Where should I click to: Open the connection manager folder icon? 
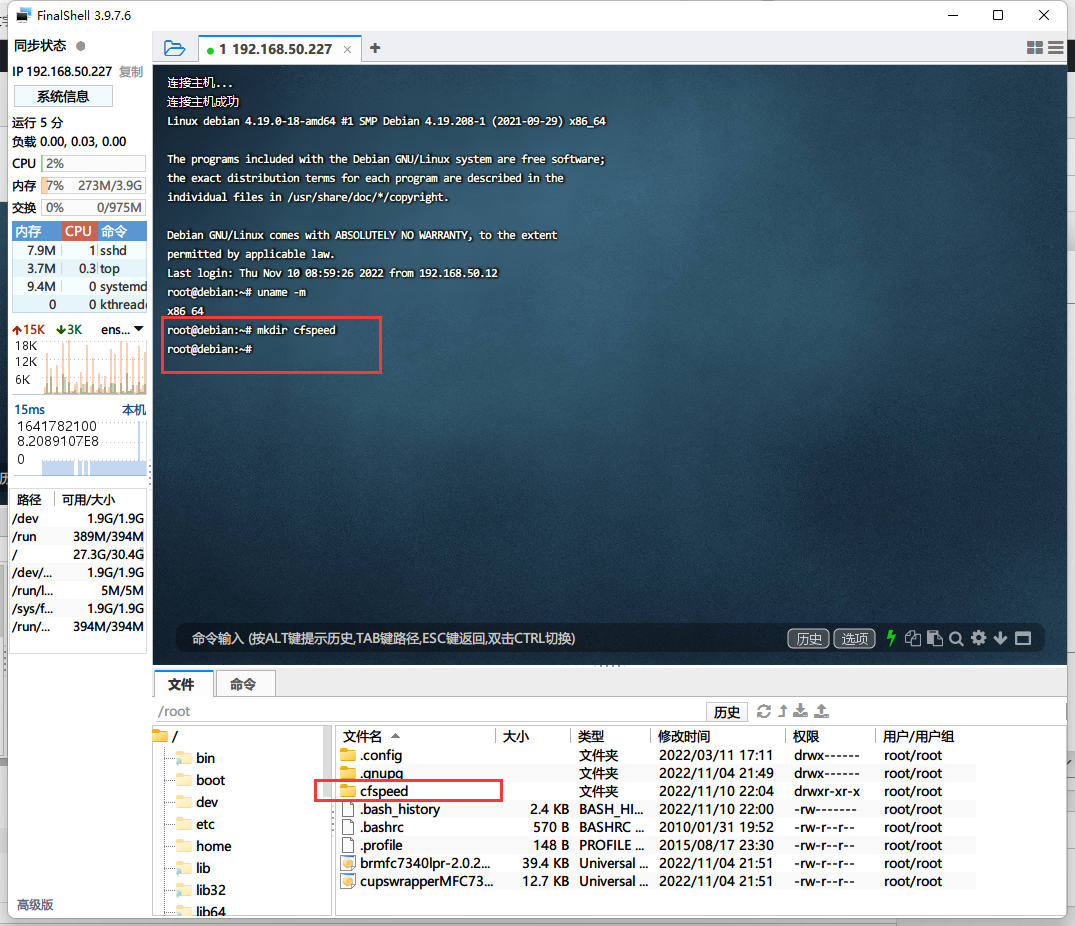[x=175, y=48]
